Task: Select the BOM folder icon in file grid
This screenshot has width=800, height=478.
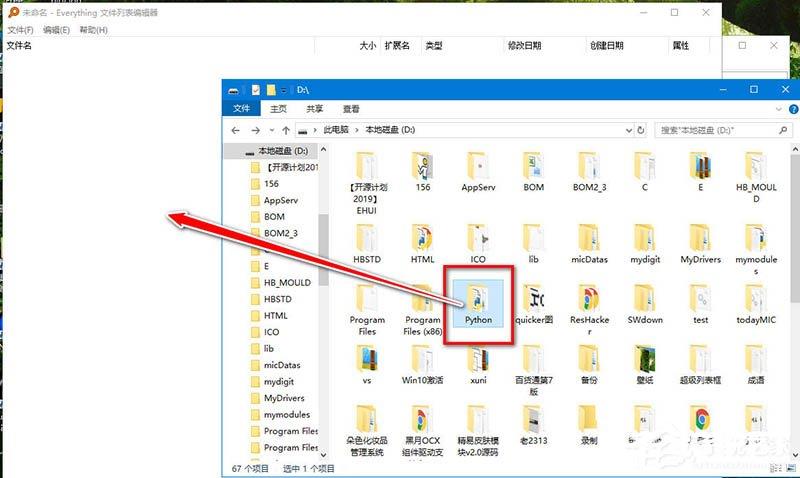Action: (533, 166)
